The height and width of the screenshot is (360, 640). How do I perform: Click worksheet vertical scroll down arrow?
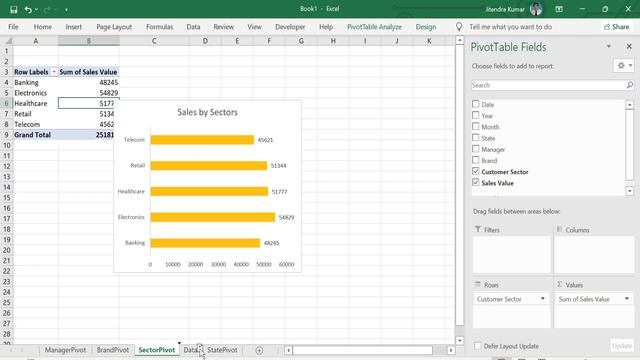(460, 340)
